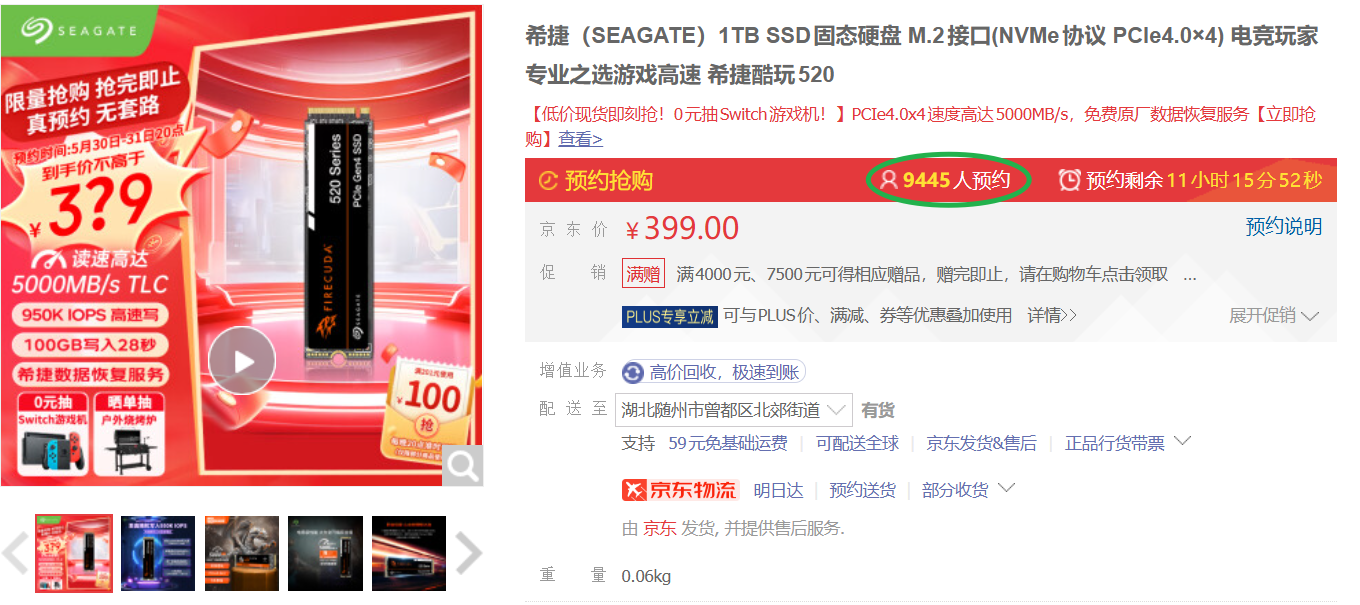This screenshot has width=1360, height=605.
Task: Click the 预约抢购 clock icon
Action: click(x=548, y=181)
